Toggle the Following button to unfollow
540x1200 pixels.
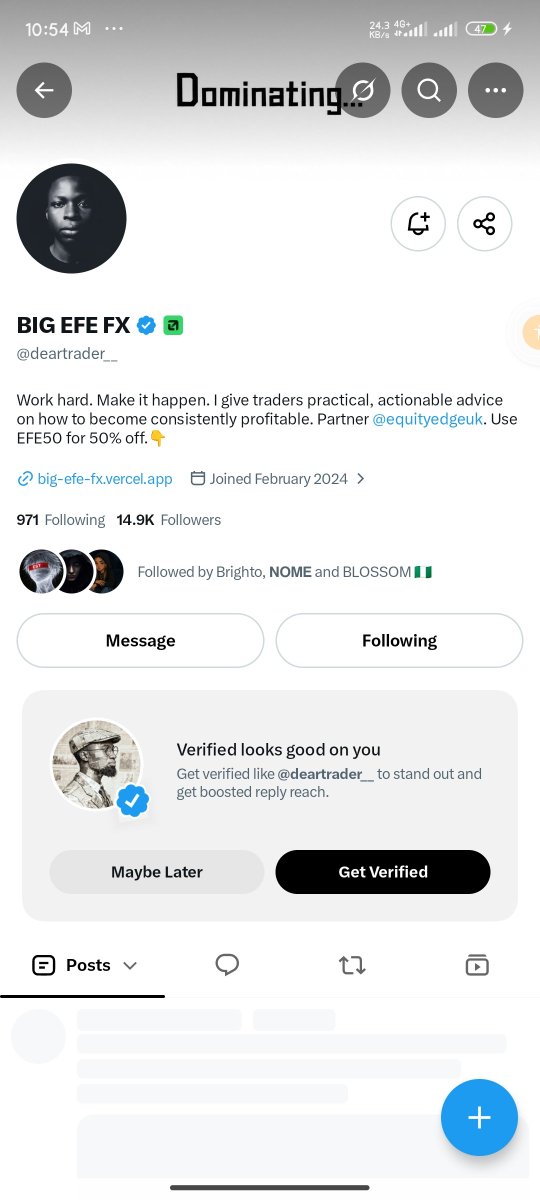(x=399, y=640)
